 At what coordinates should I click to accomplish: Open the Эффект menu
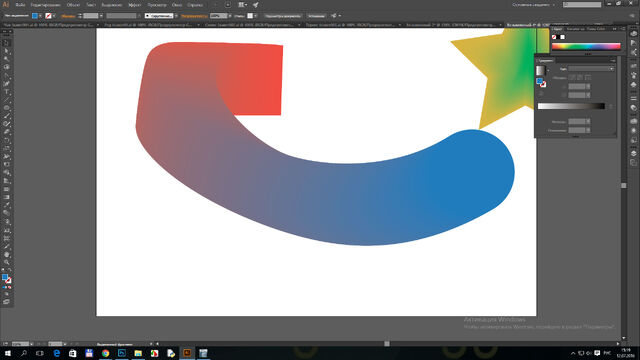point(135,5)
